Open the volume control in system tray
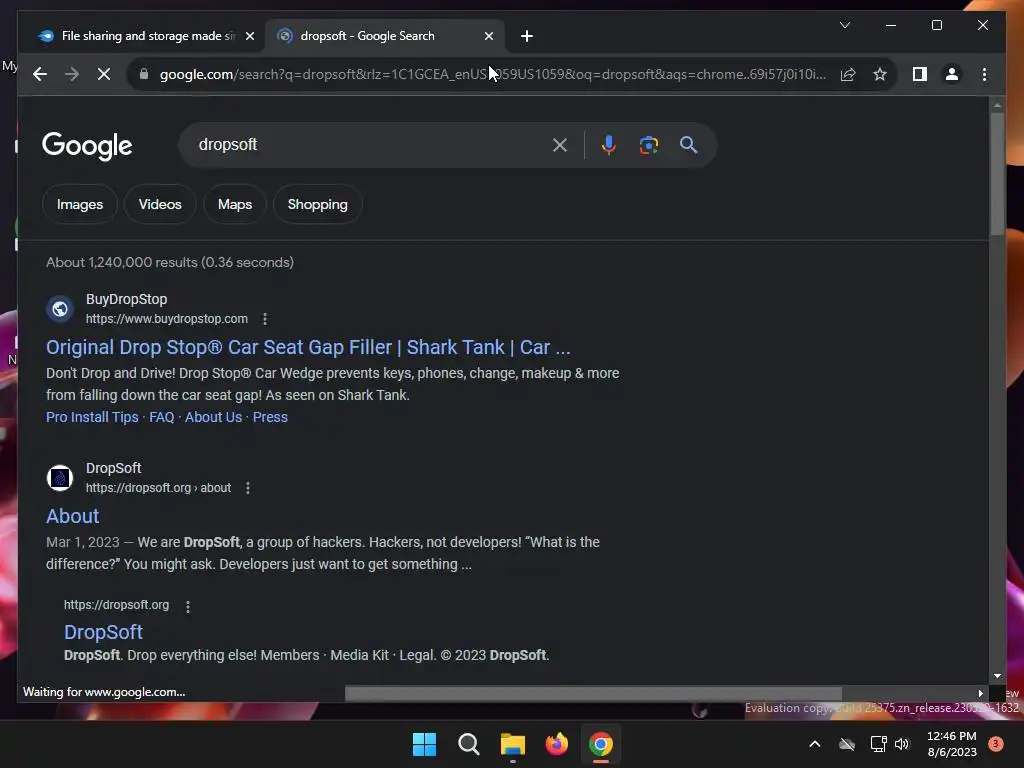The height and width of the screenshot is (768, 1024). pyautogui.click(x=902, y=744)
